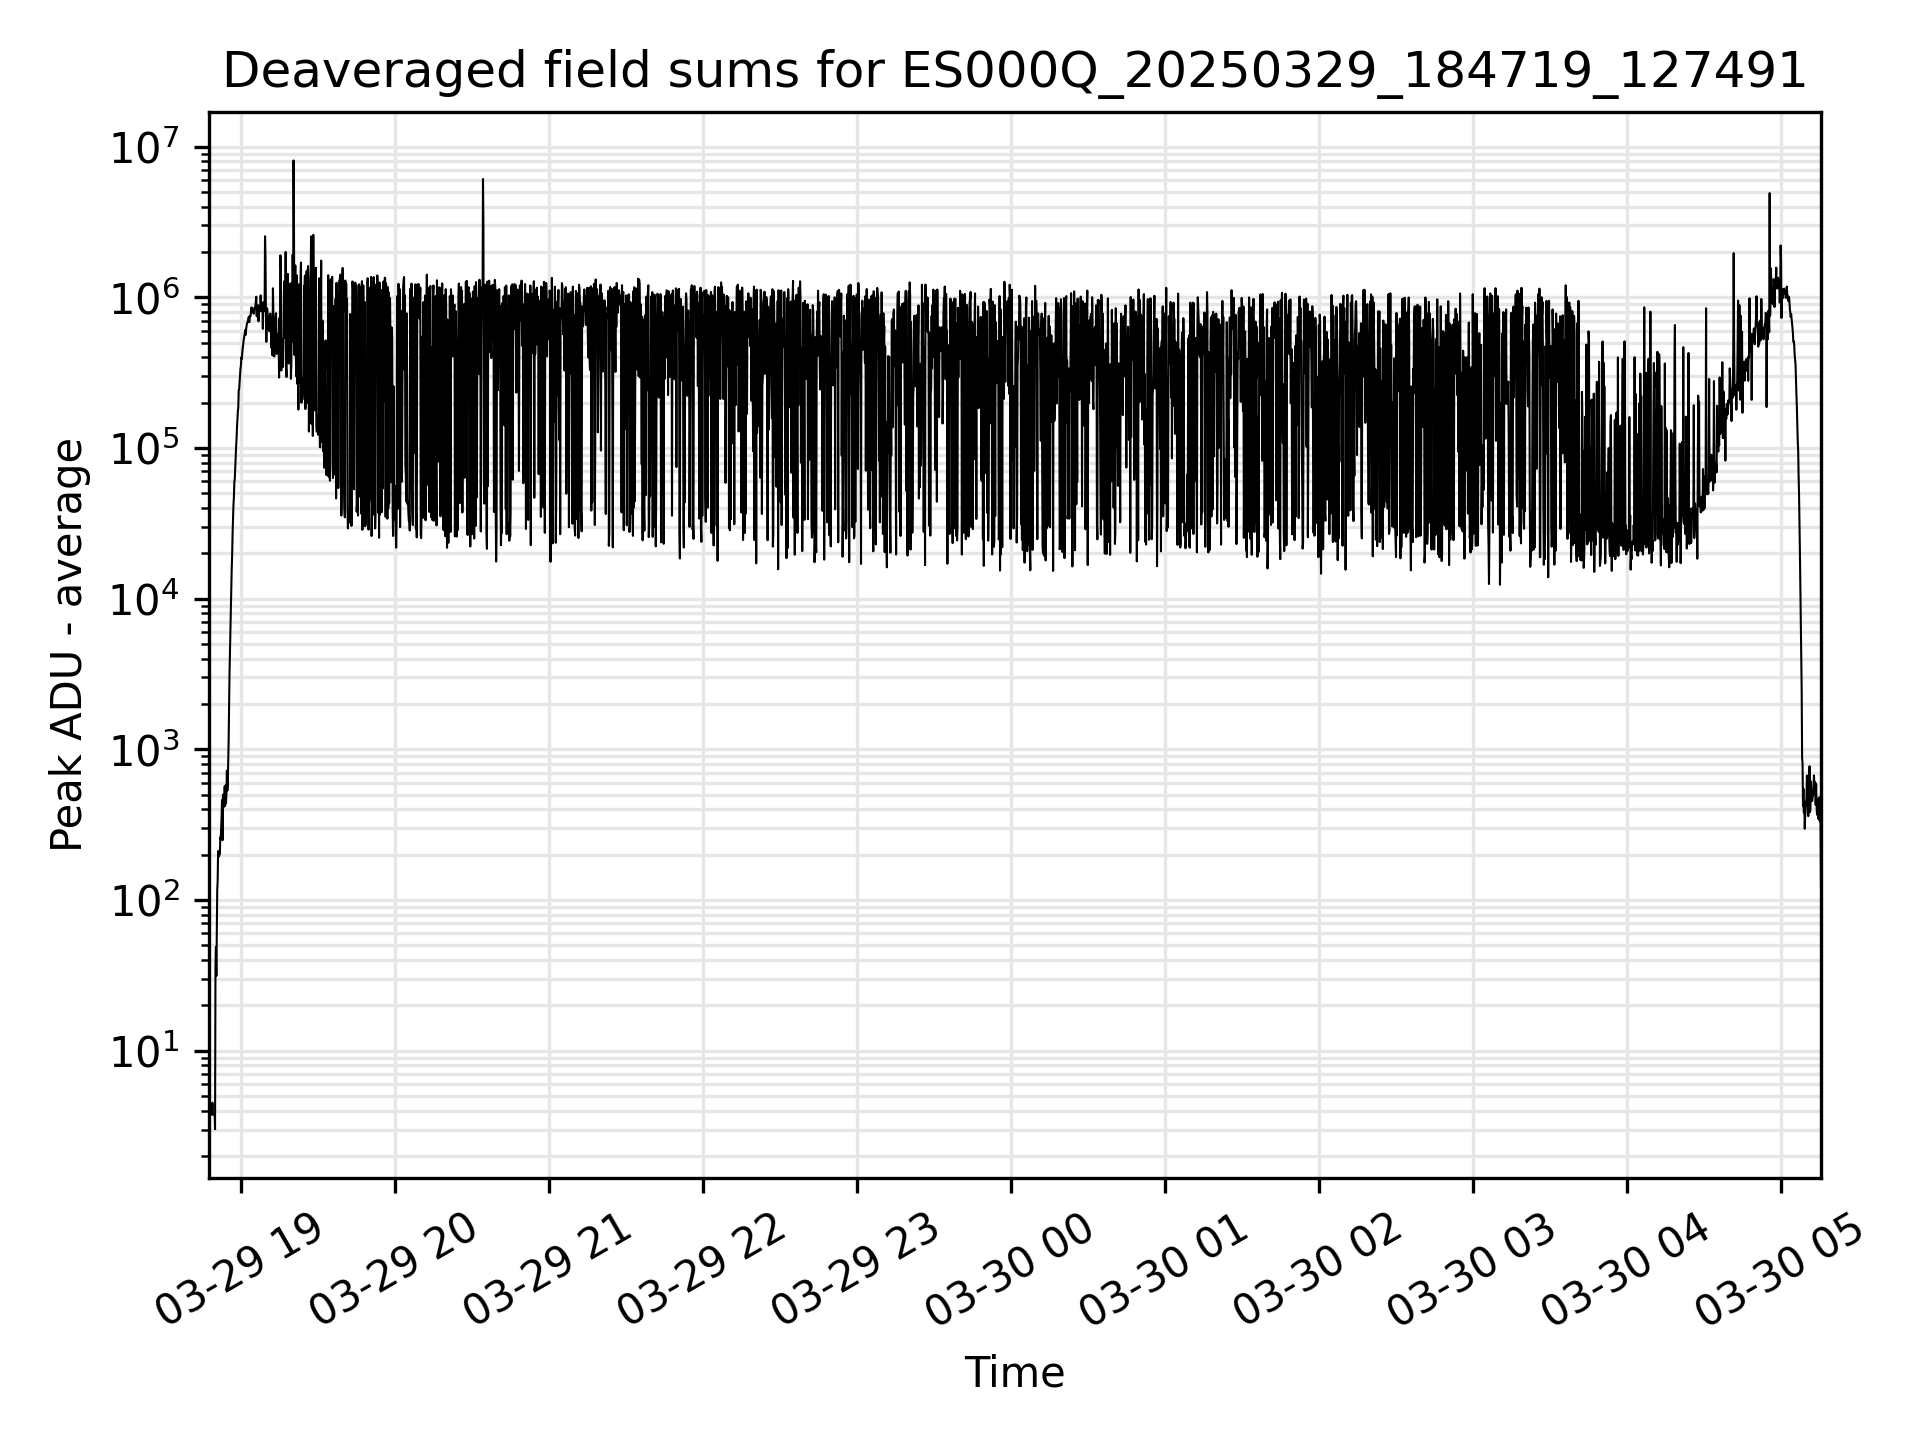This screenshot has height=1440, width=1920.
Task: Click the y tick label 10^2
Action: point(146,900)
